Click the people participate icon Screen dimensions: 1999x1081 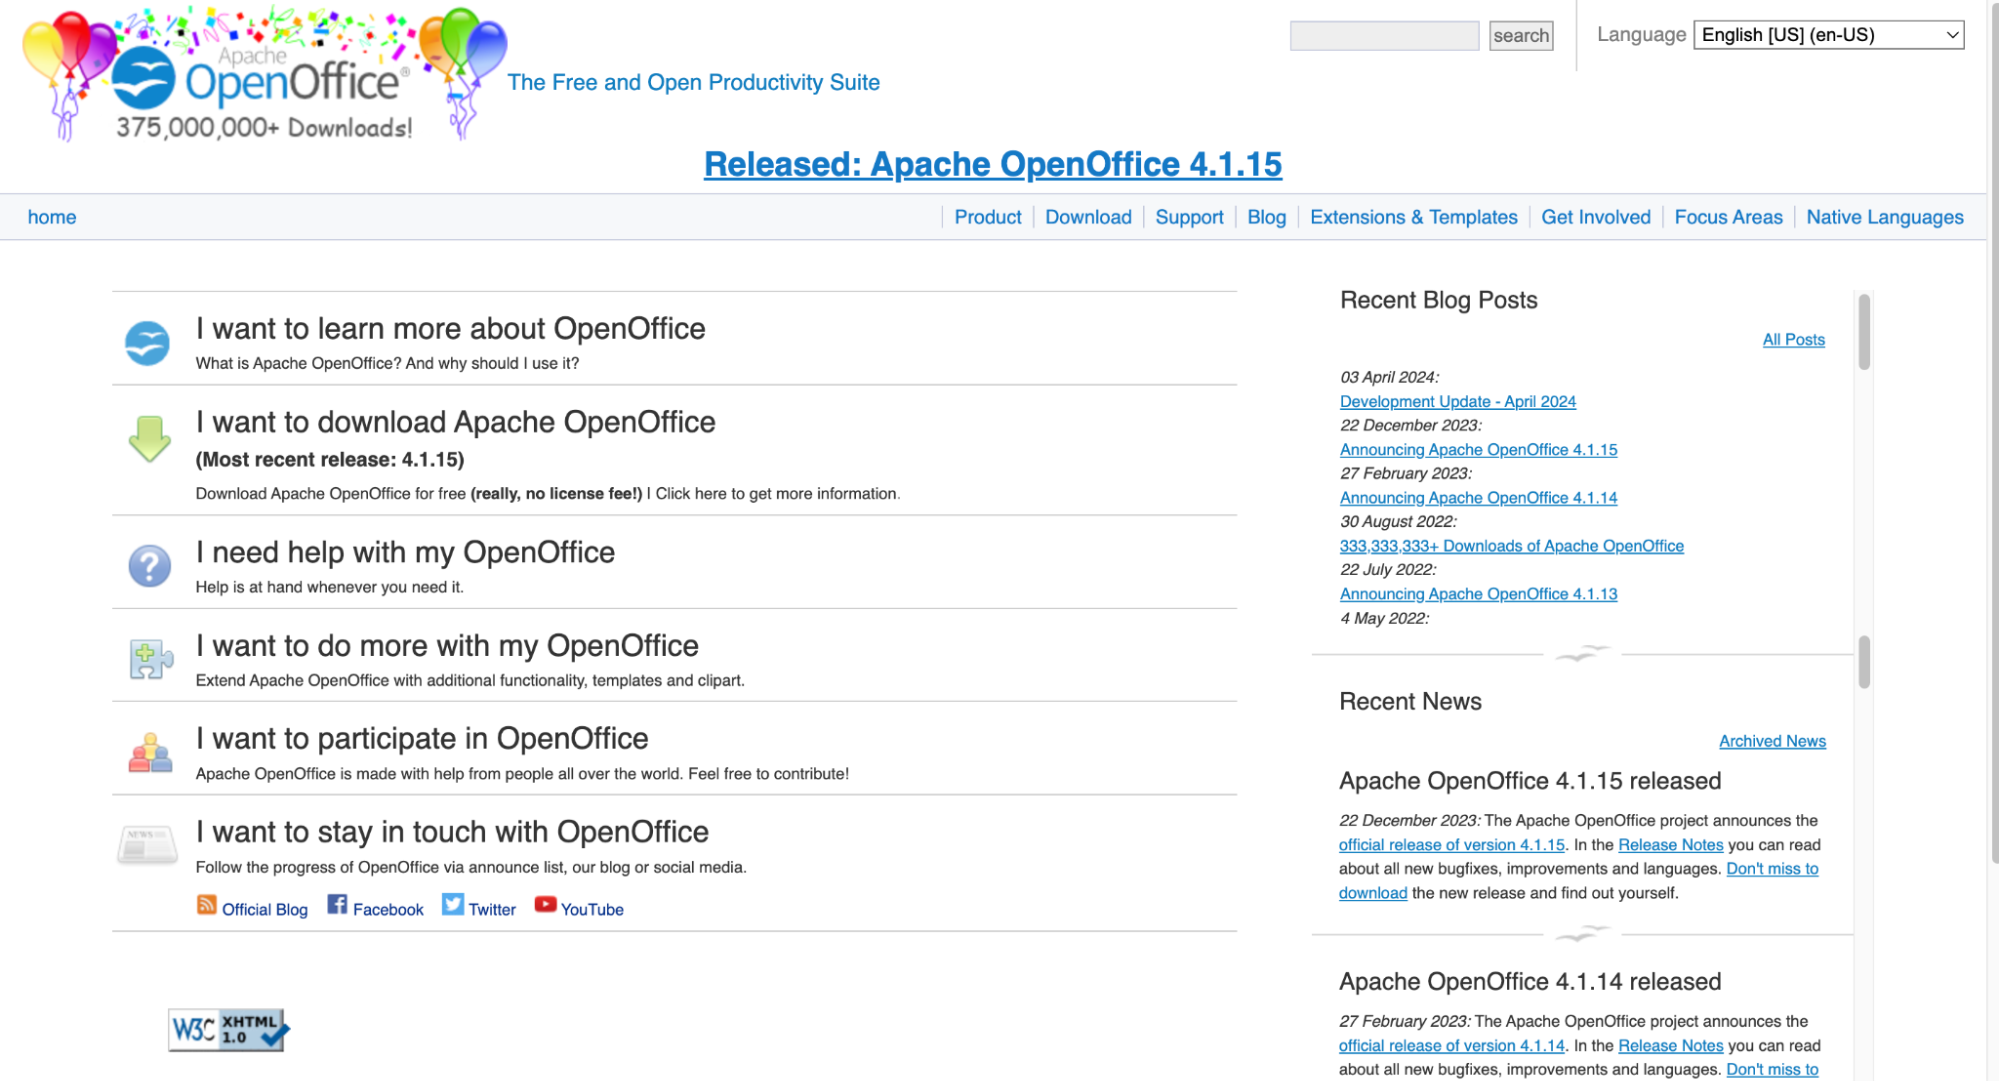coord(150,752)
